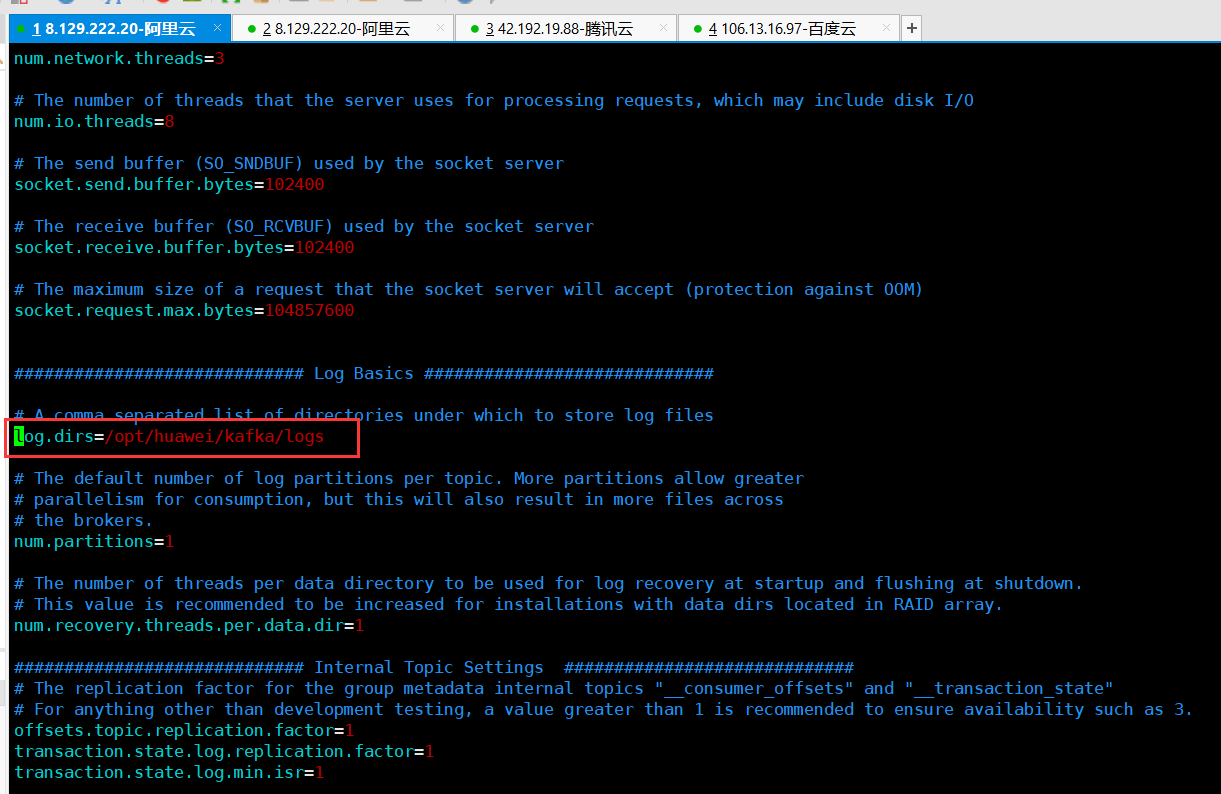Click the comment mentioning RAID array

point(509,605)
